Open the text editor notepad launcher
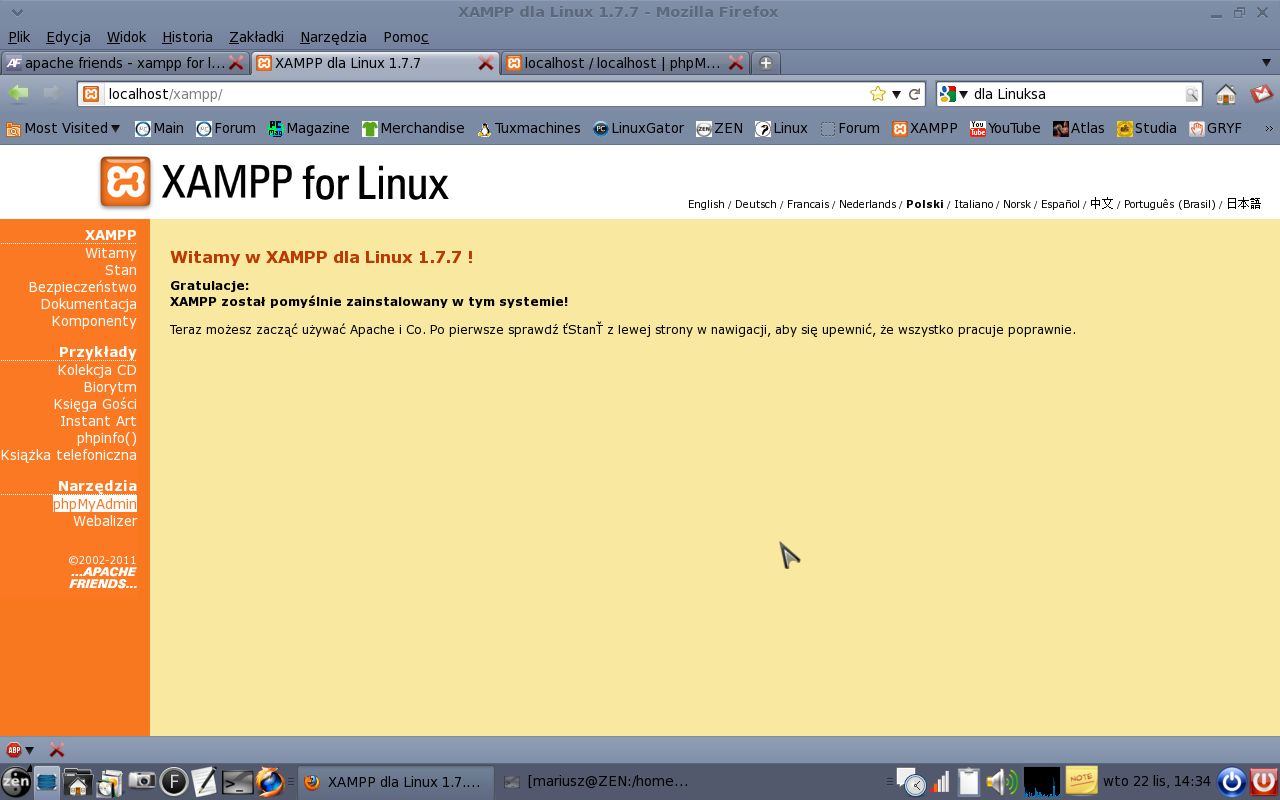Viewport: 1280px width, 800px height. pos(204,781)
